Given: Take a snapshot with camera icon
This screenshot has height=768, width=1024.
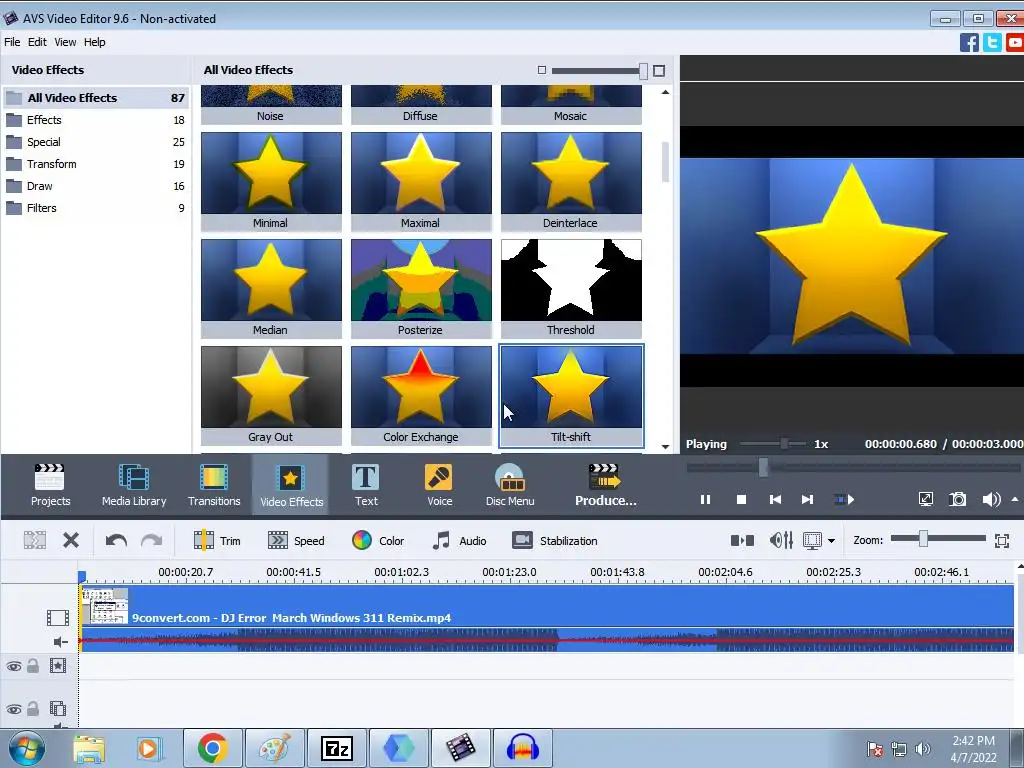Looking at the screenshot, I should [x=957, y=500].
